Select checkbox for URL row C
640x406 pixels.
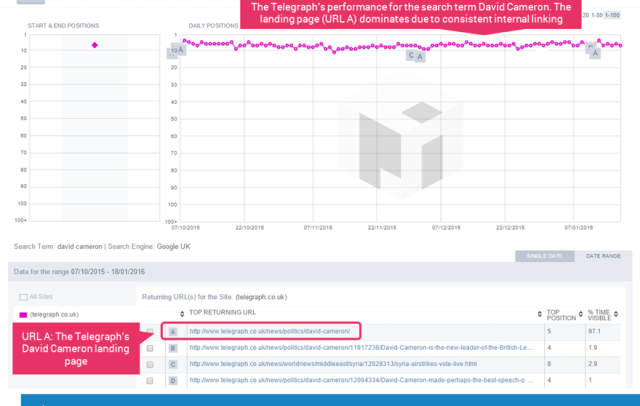pyautogui.click(x=150, y=364)
